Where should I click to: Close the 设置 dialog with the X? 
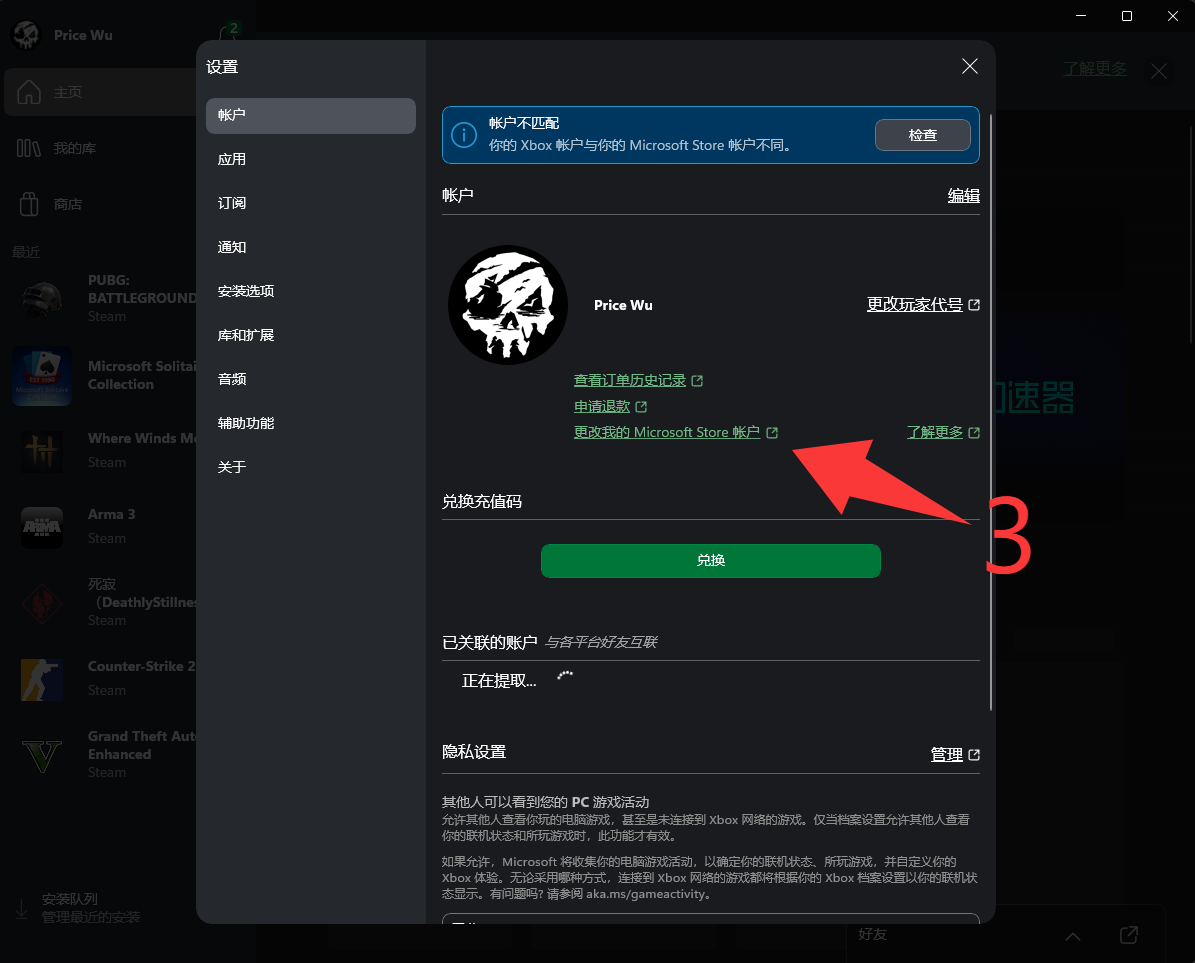click(969, 66)
